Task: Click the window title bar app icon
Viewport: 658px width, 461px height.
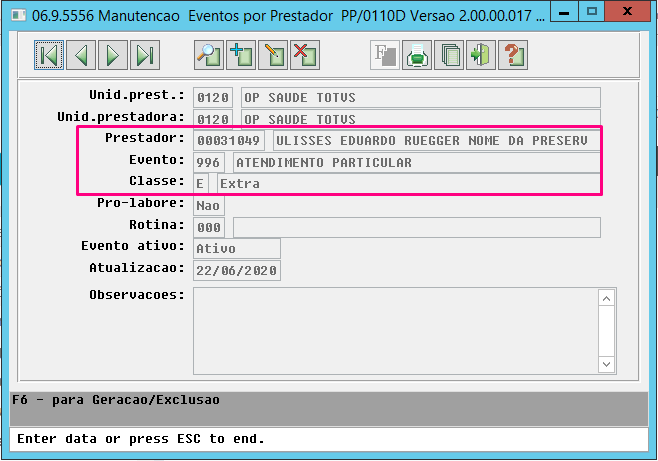Action: tap(18, 16)
